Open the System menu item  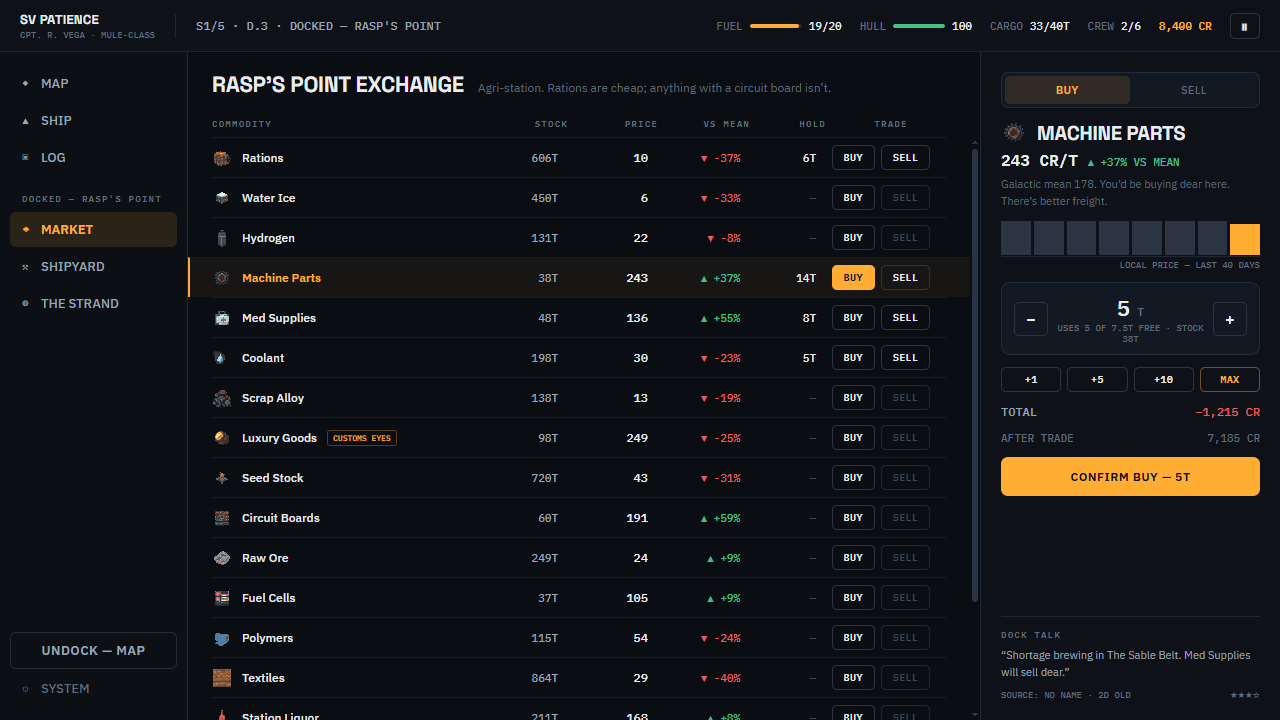point(93,688)
